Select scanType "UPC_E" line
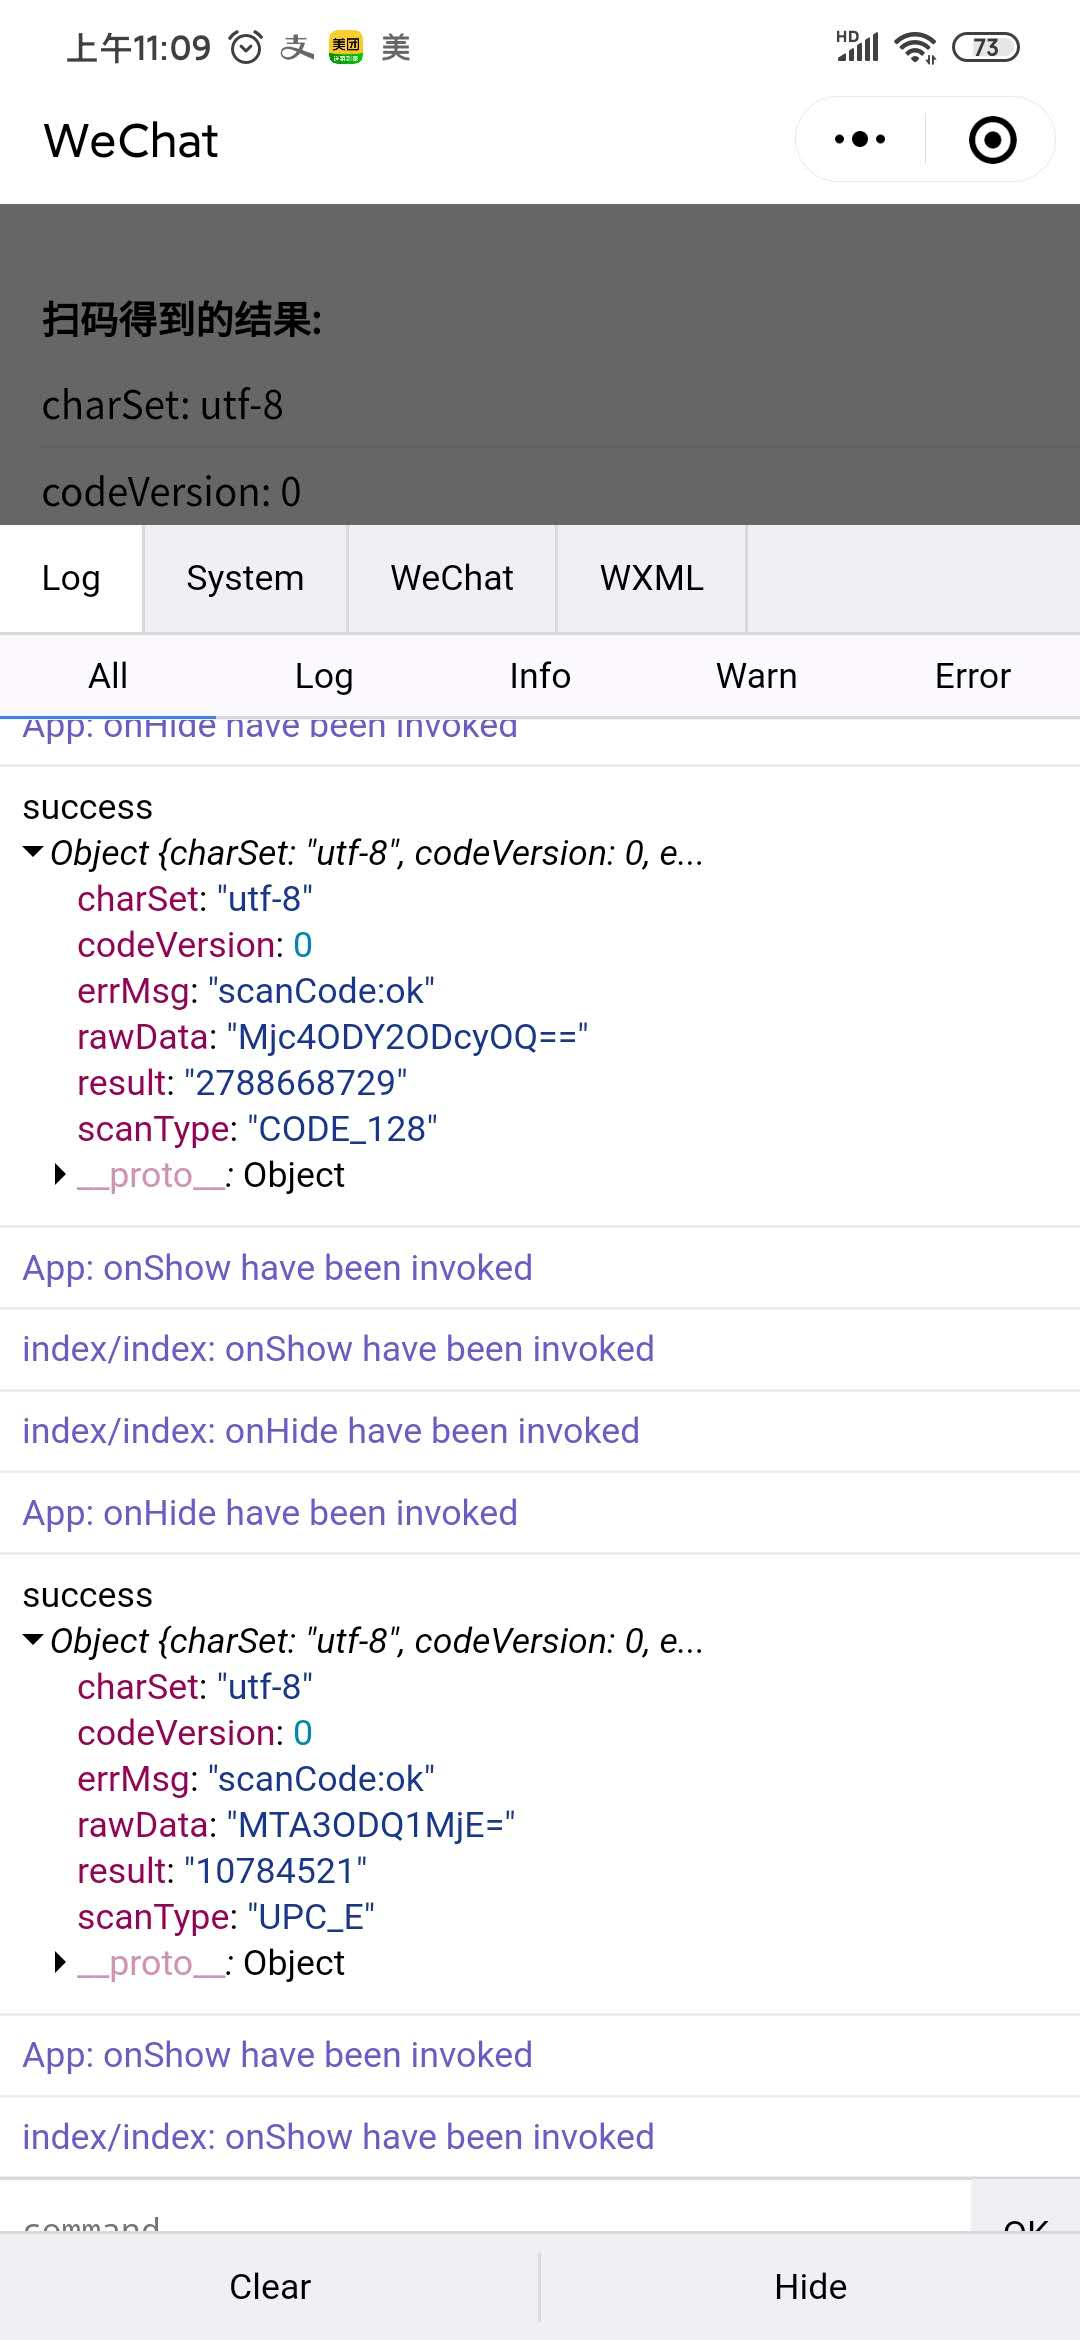1080x2340 pixels. click(226, 1917)
